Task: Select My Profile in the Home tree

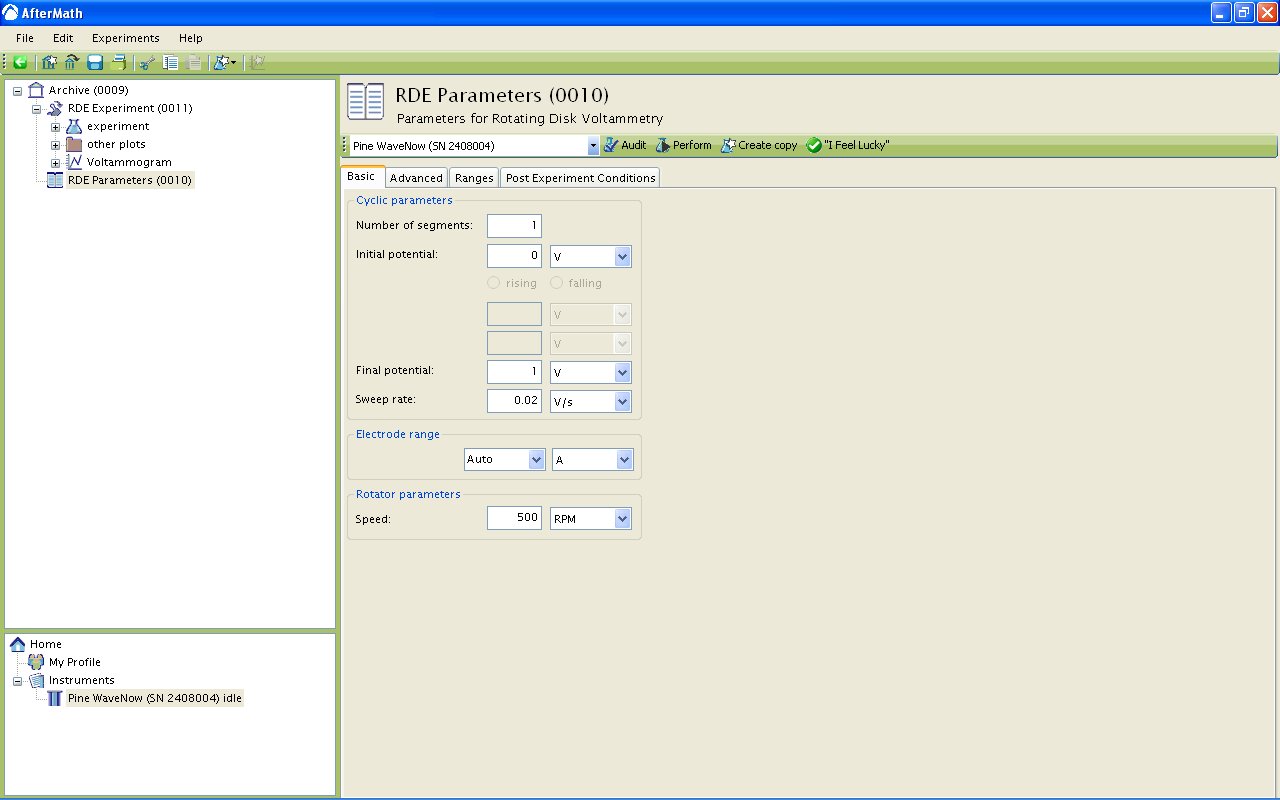Action: click(x=75, y=662)
